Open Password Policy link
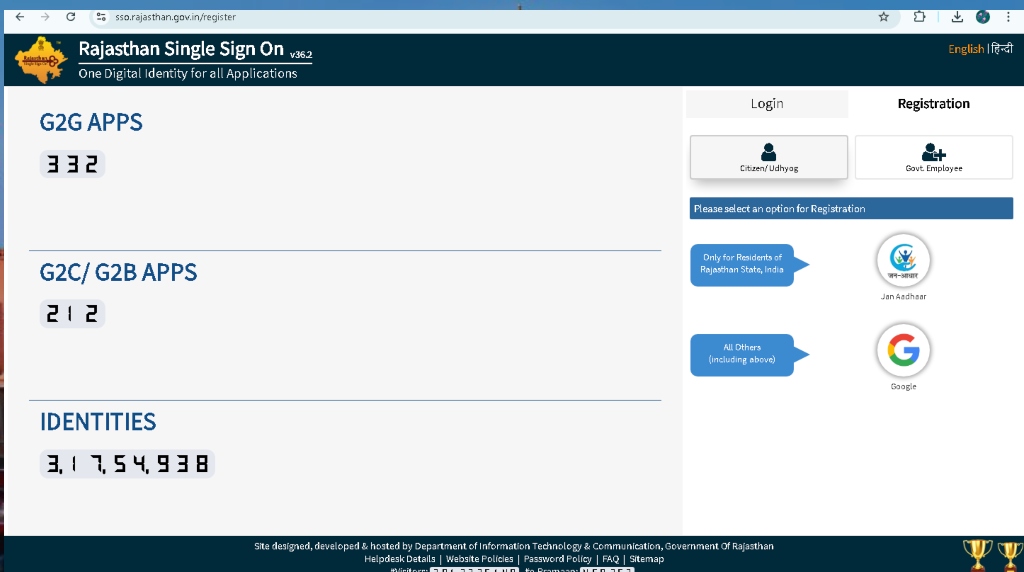 (558, 559)
